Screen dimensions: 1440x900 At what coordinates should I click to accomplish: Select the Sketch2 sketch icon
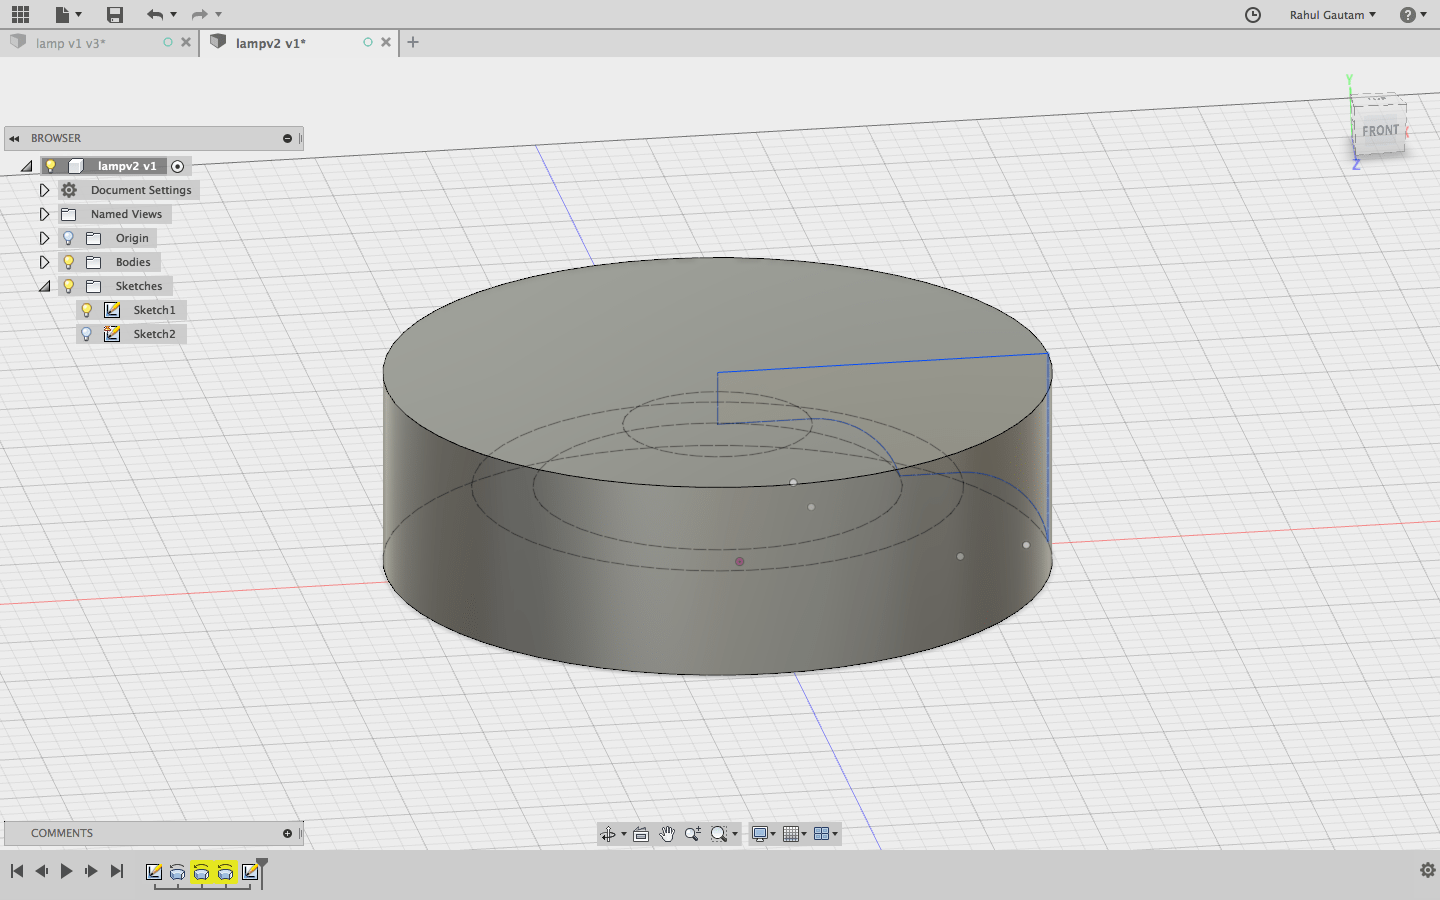112,334
